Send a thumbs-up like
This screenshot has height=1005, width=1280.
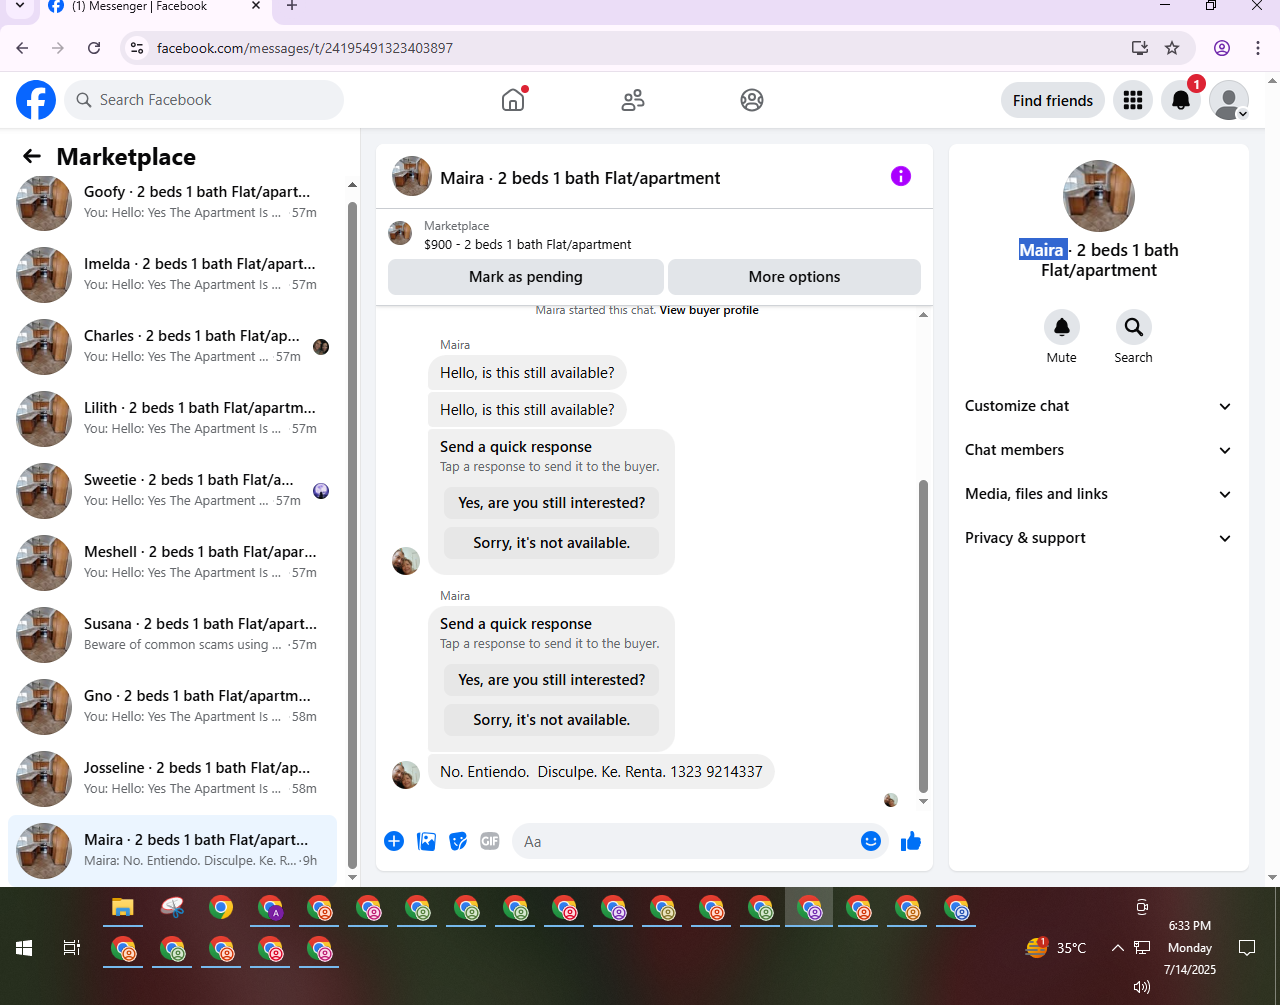pyautogui.click(x=911, y=841)
